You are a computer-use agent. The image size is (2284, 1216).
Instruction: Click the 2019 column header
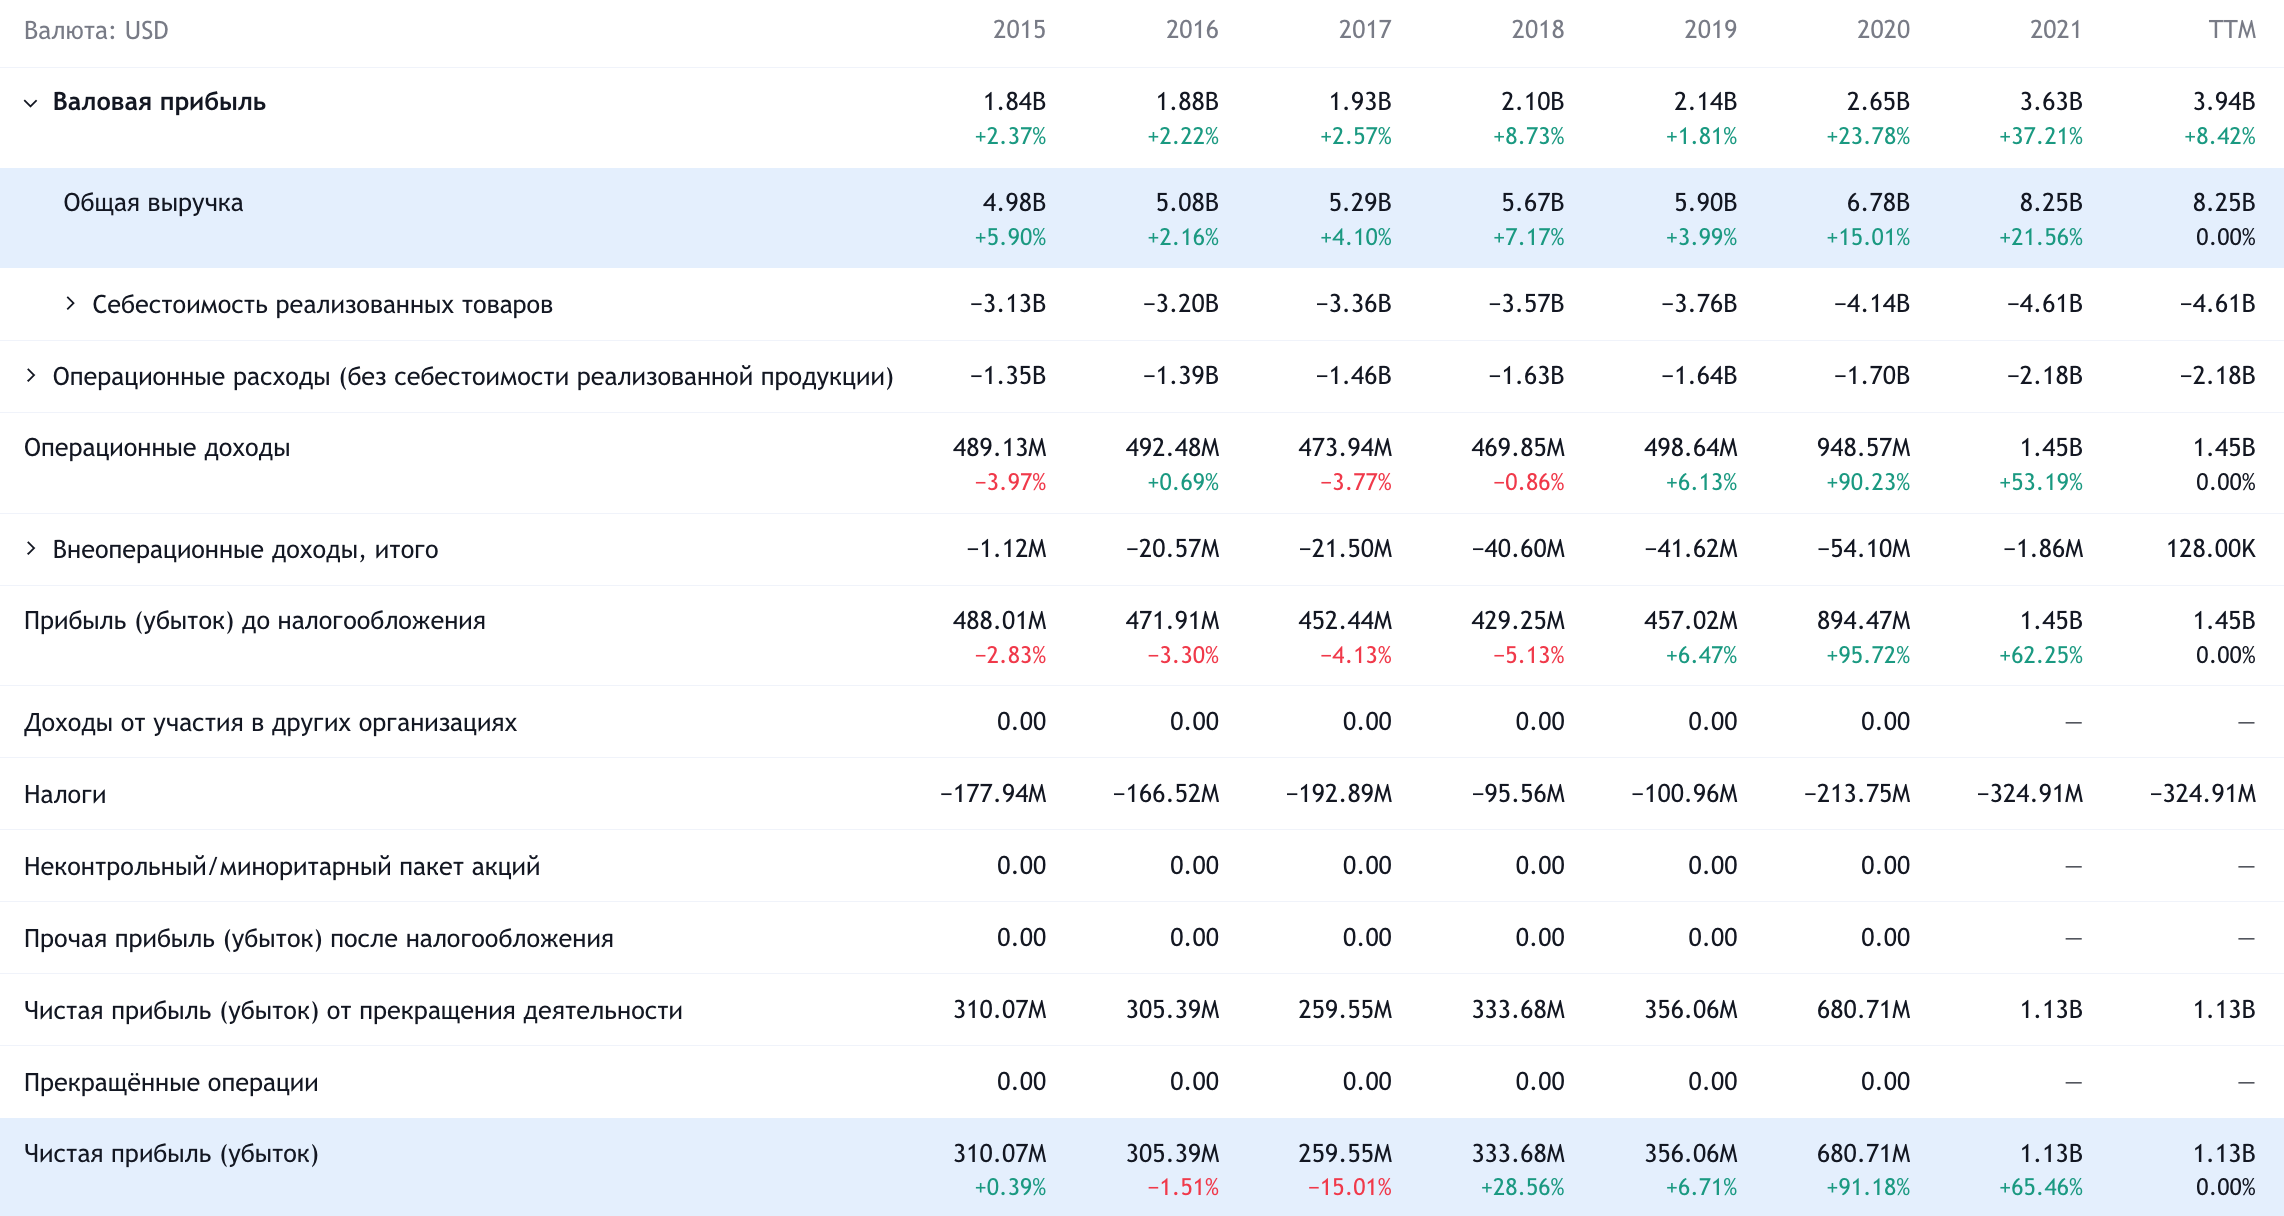[1711, 30]
